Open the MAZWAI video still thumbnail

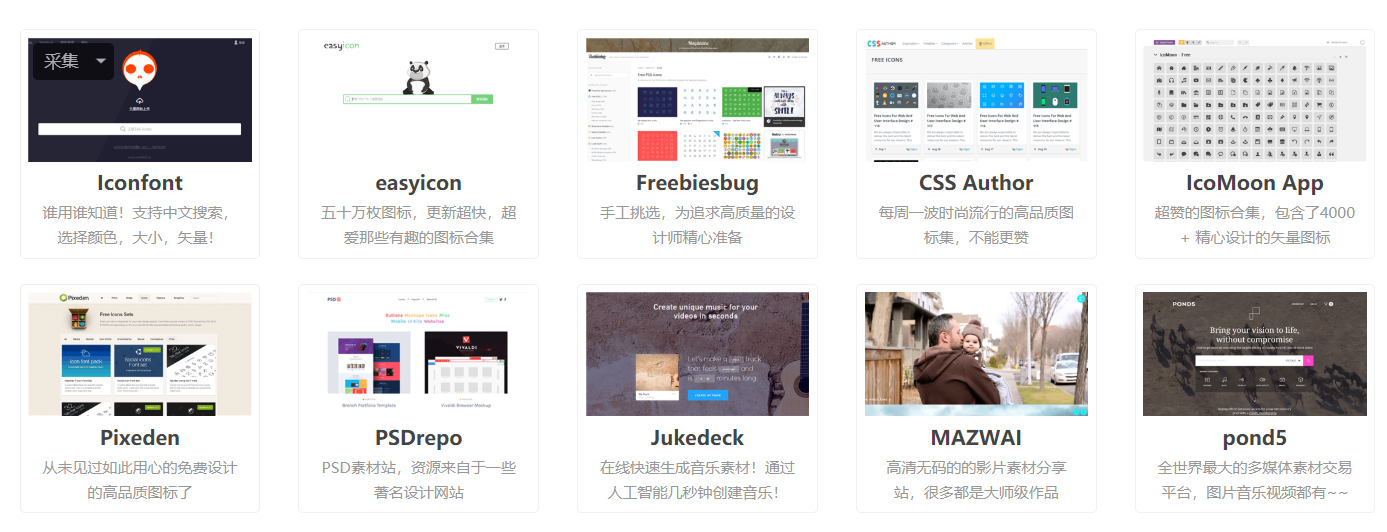coord(976,354)
